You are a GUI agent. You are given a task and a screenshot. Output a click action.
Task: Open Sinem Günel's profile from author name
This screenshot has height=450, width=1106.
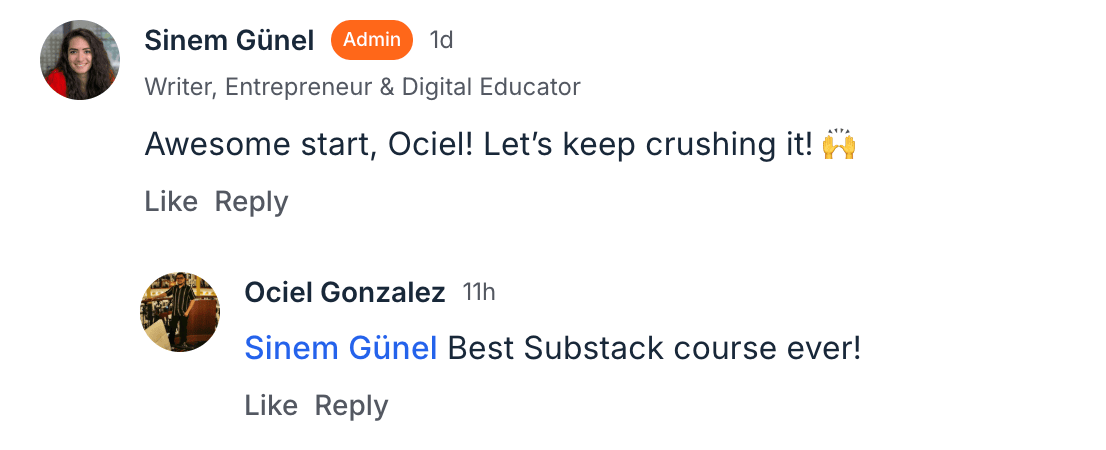point(229,41)
